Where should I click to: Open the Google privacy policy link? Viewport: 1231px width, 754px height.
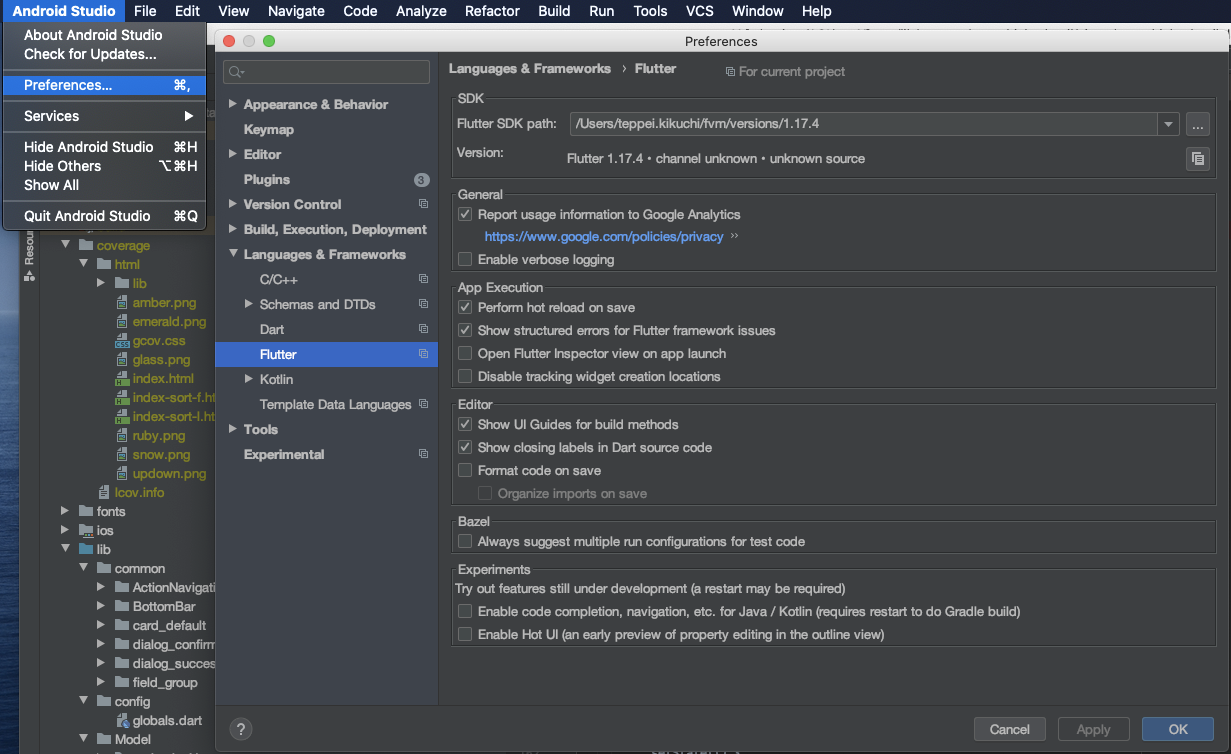pyautogui.click(x=604, y=237)
